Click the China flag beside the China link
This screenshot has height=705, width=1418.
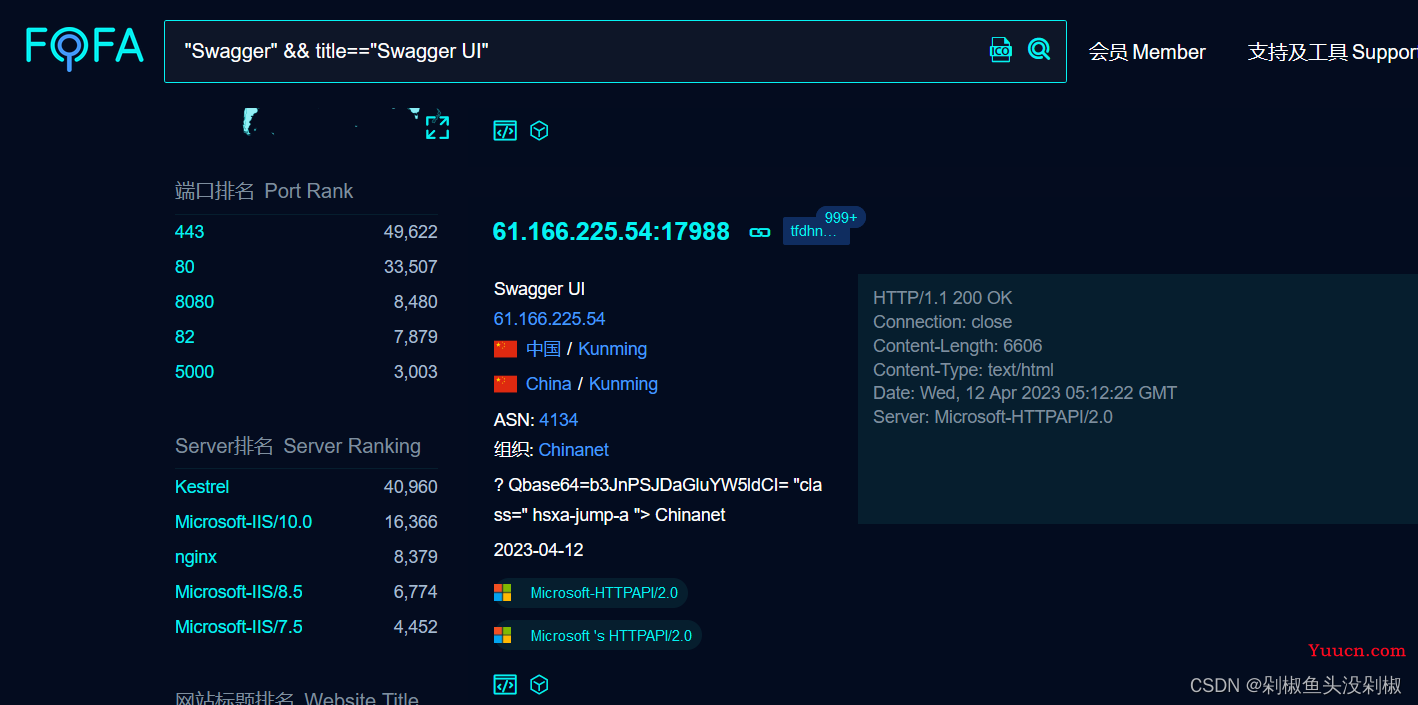(x=506, y=384)
